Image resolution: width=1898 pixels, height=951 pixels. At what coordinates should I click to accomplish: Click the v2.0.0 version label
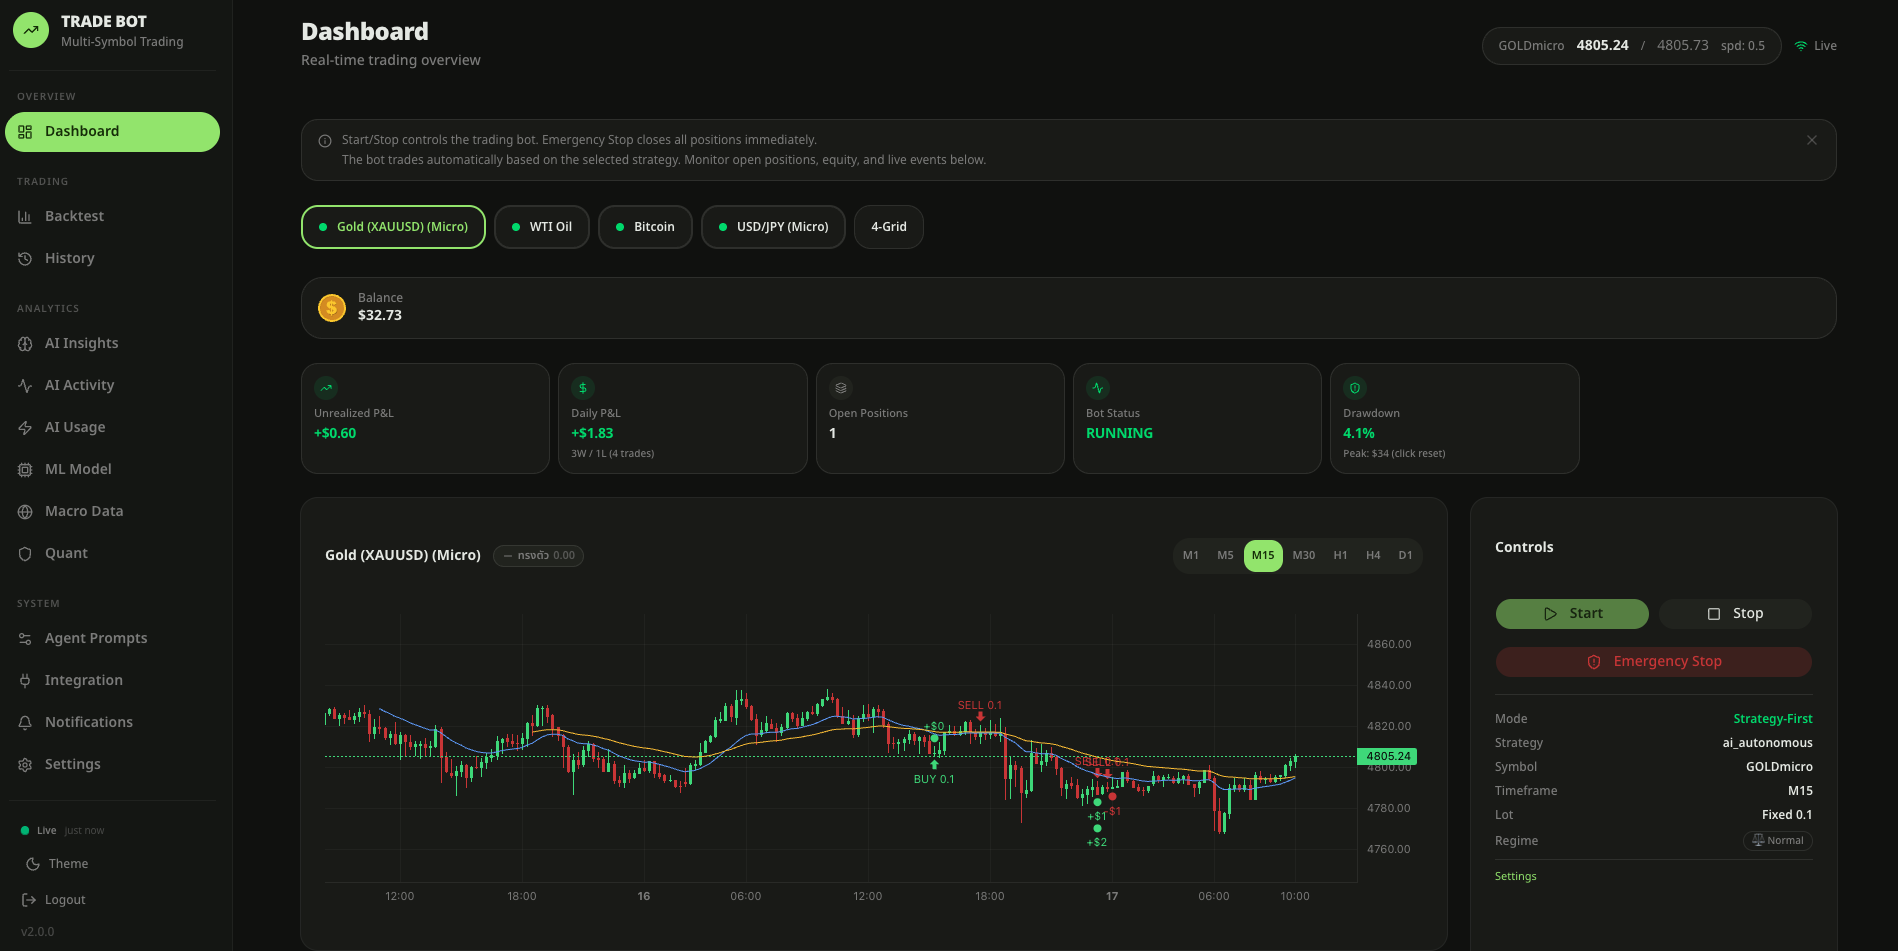38,932
